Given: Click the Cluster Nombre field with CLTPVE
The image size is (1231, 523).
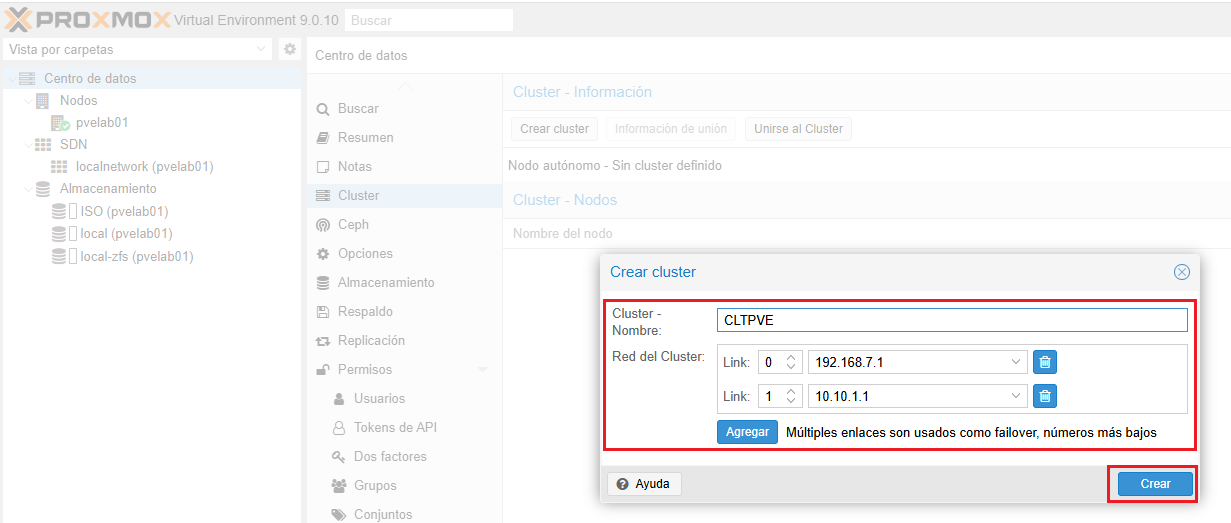Looking at the screenshot, I should pos(952,320).
